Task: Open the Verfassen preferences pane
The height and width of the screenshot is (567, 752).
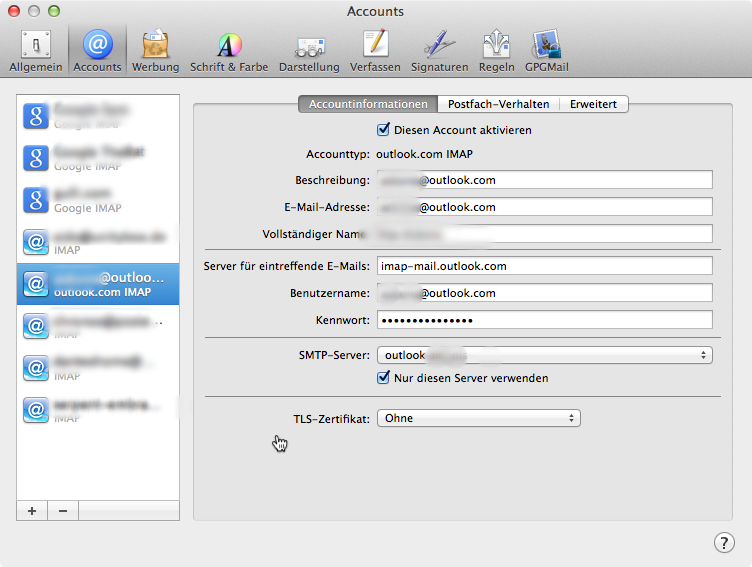Action: click(x=375, y=51)
